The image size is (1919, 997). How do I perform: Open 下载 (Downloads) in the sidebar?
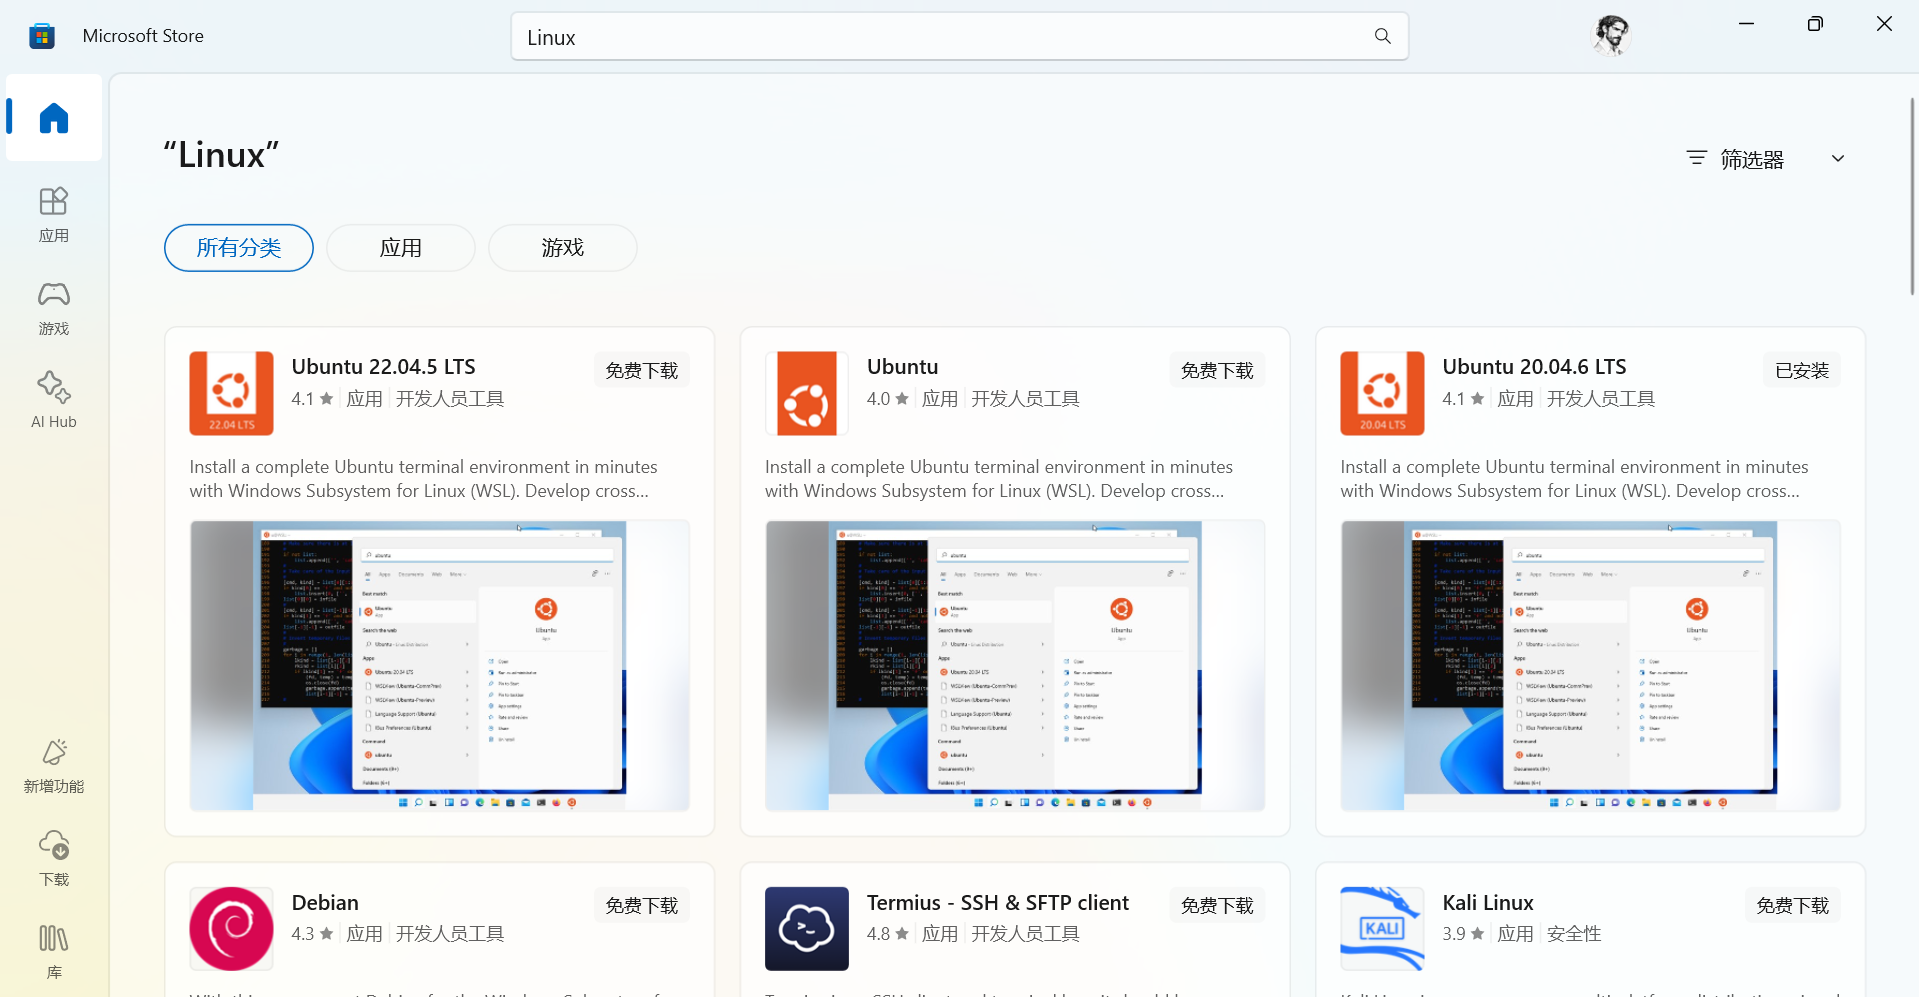tap(54, 859)
